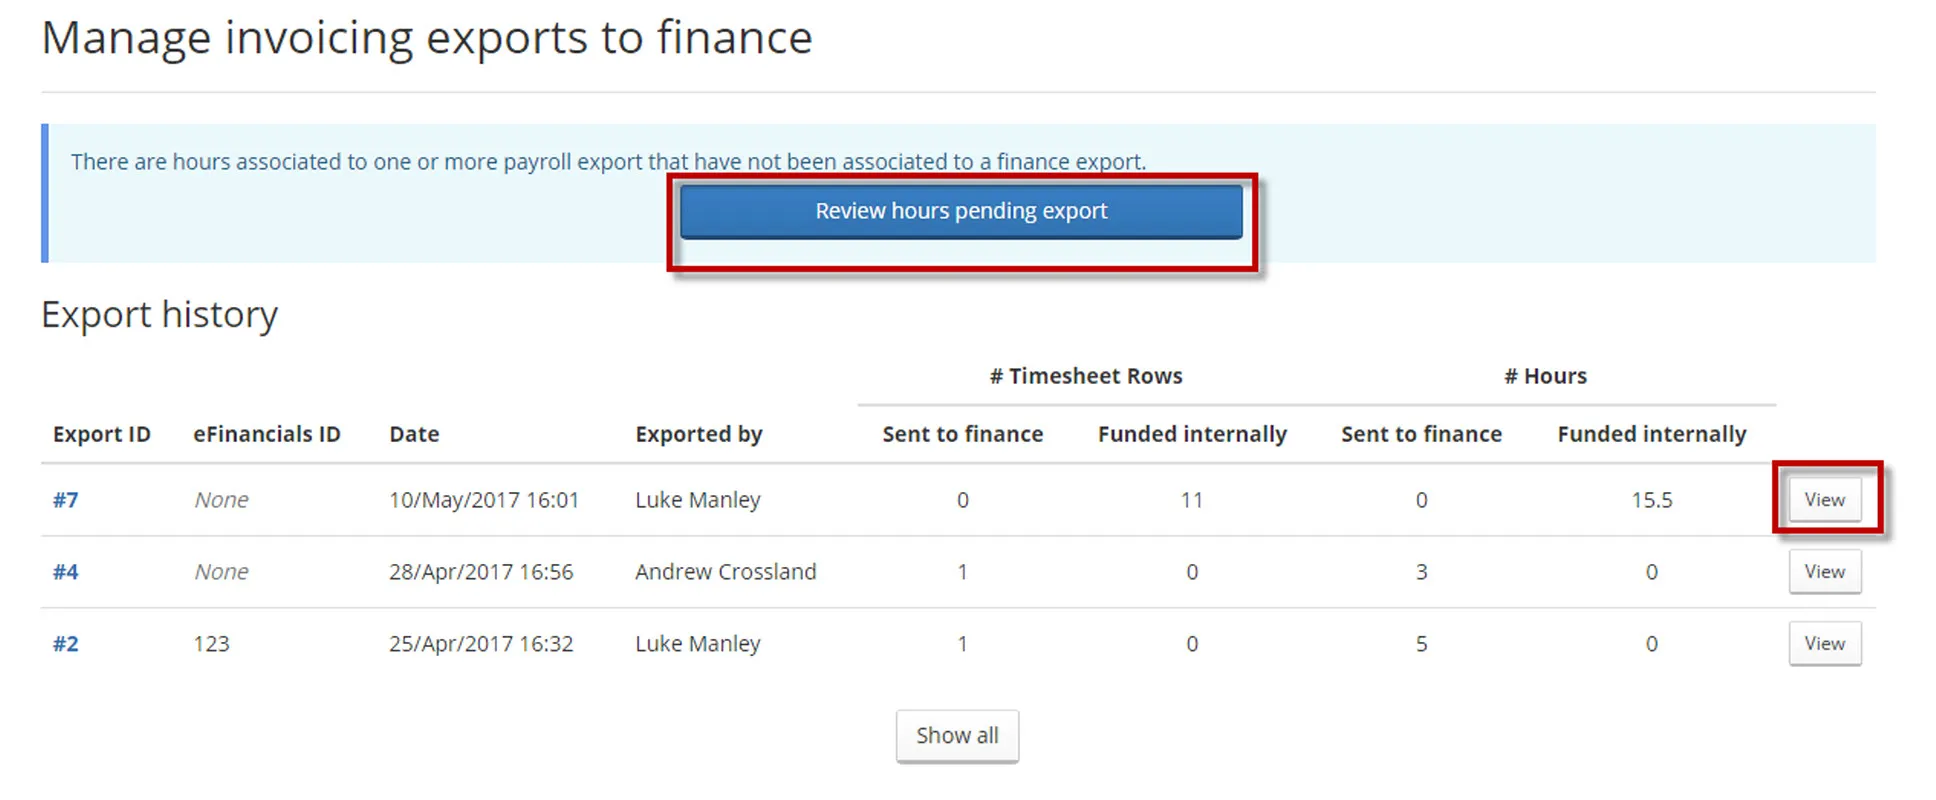Click the Exported by column header
This screenshot has height=800, width=1936.
698,434
